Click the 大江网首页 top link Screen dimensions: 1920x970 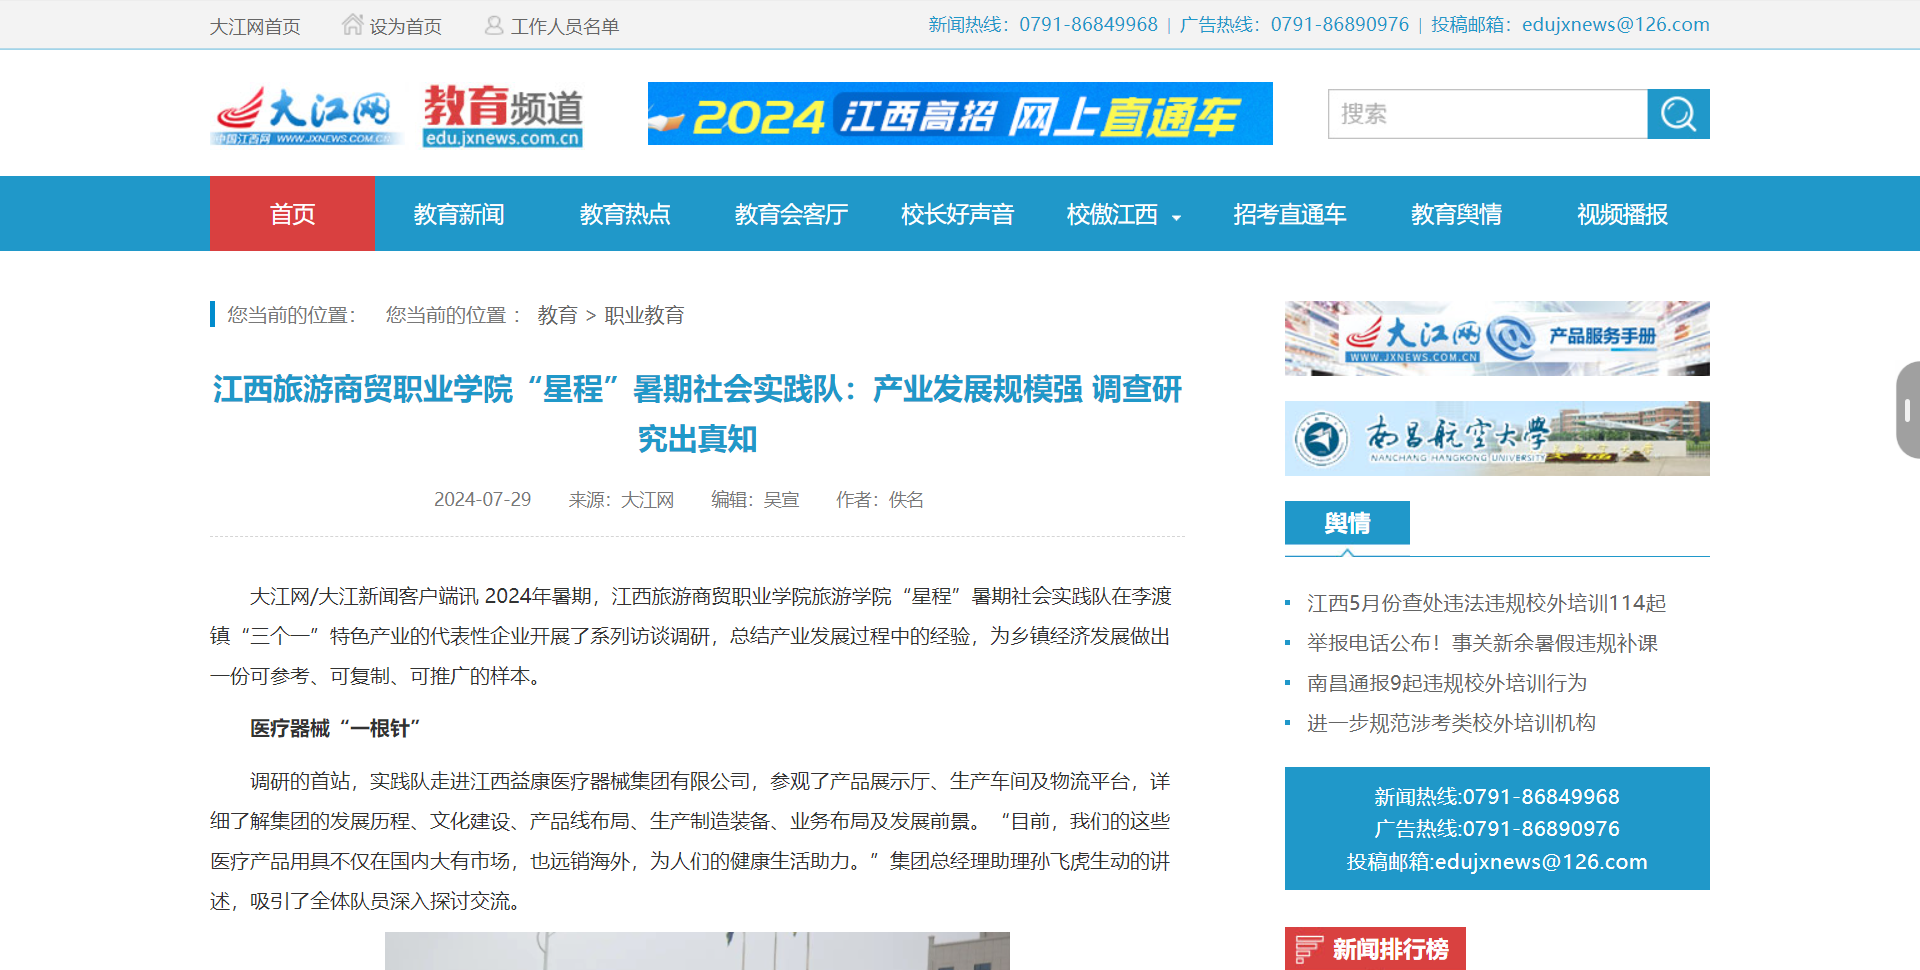point(255,26)
